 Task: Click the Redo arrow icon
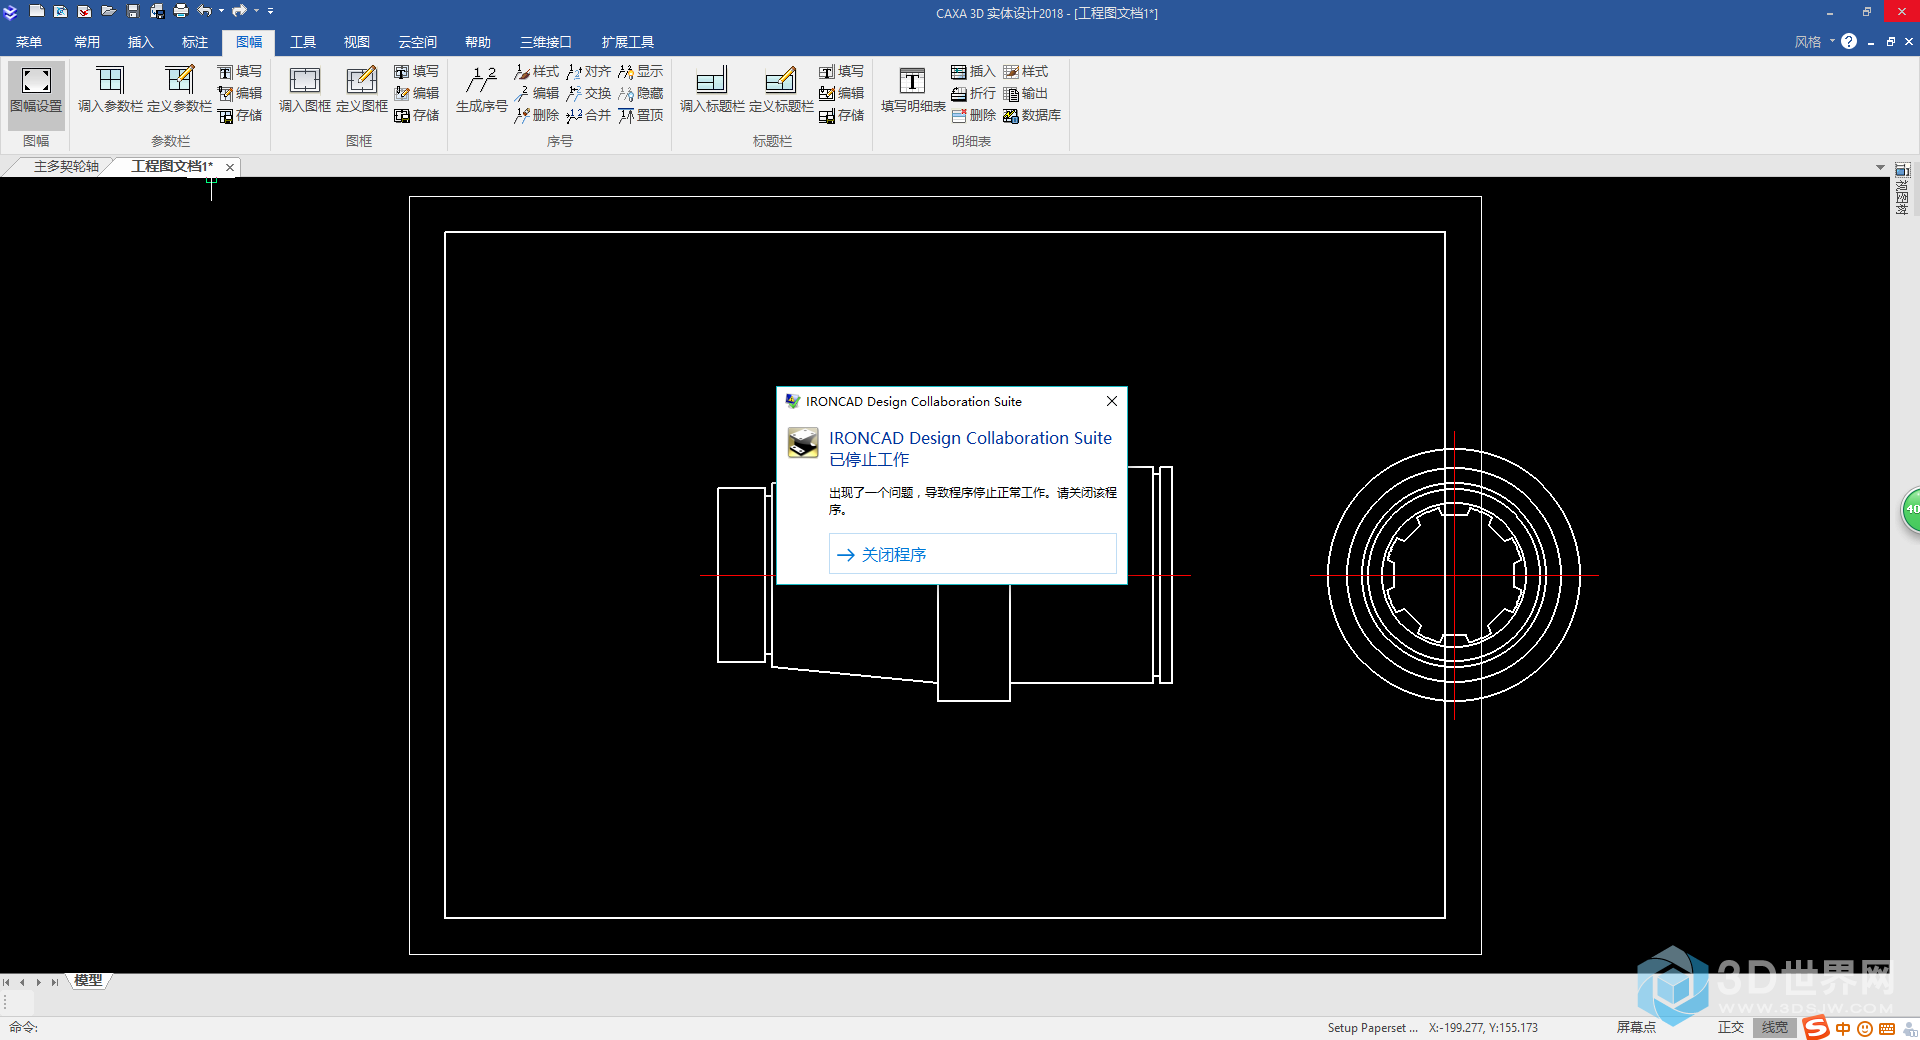pos(239,11)
